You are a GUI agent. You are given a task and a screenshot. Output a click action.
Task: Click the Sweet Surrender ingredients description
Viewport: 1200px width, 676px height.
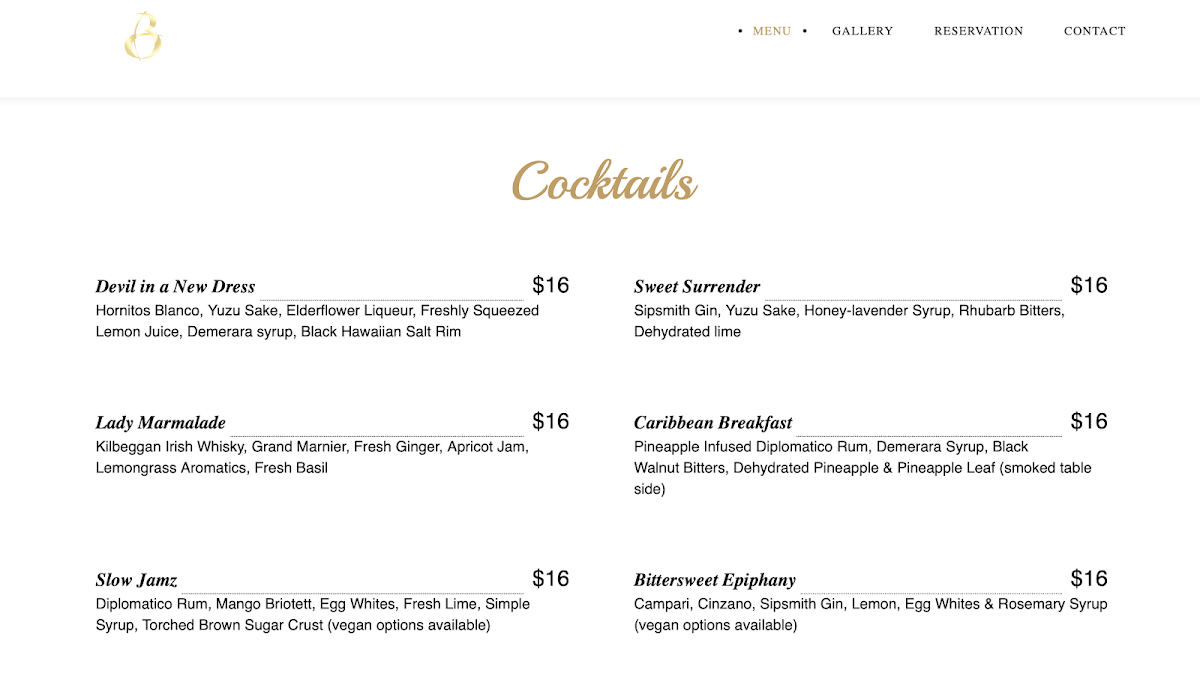(x=849, y=321)
